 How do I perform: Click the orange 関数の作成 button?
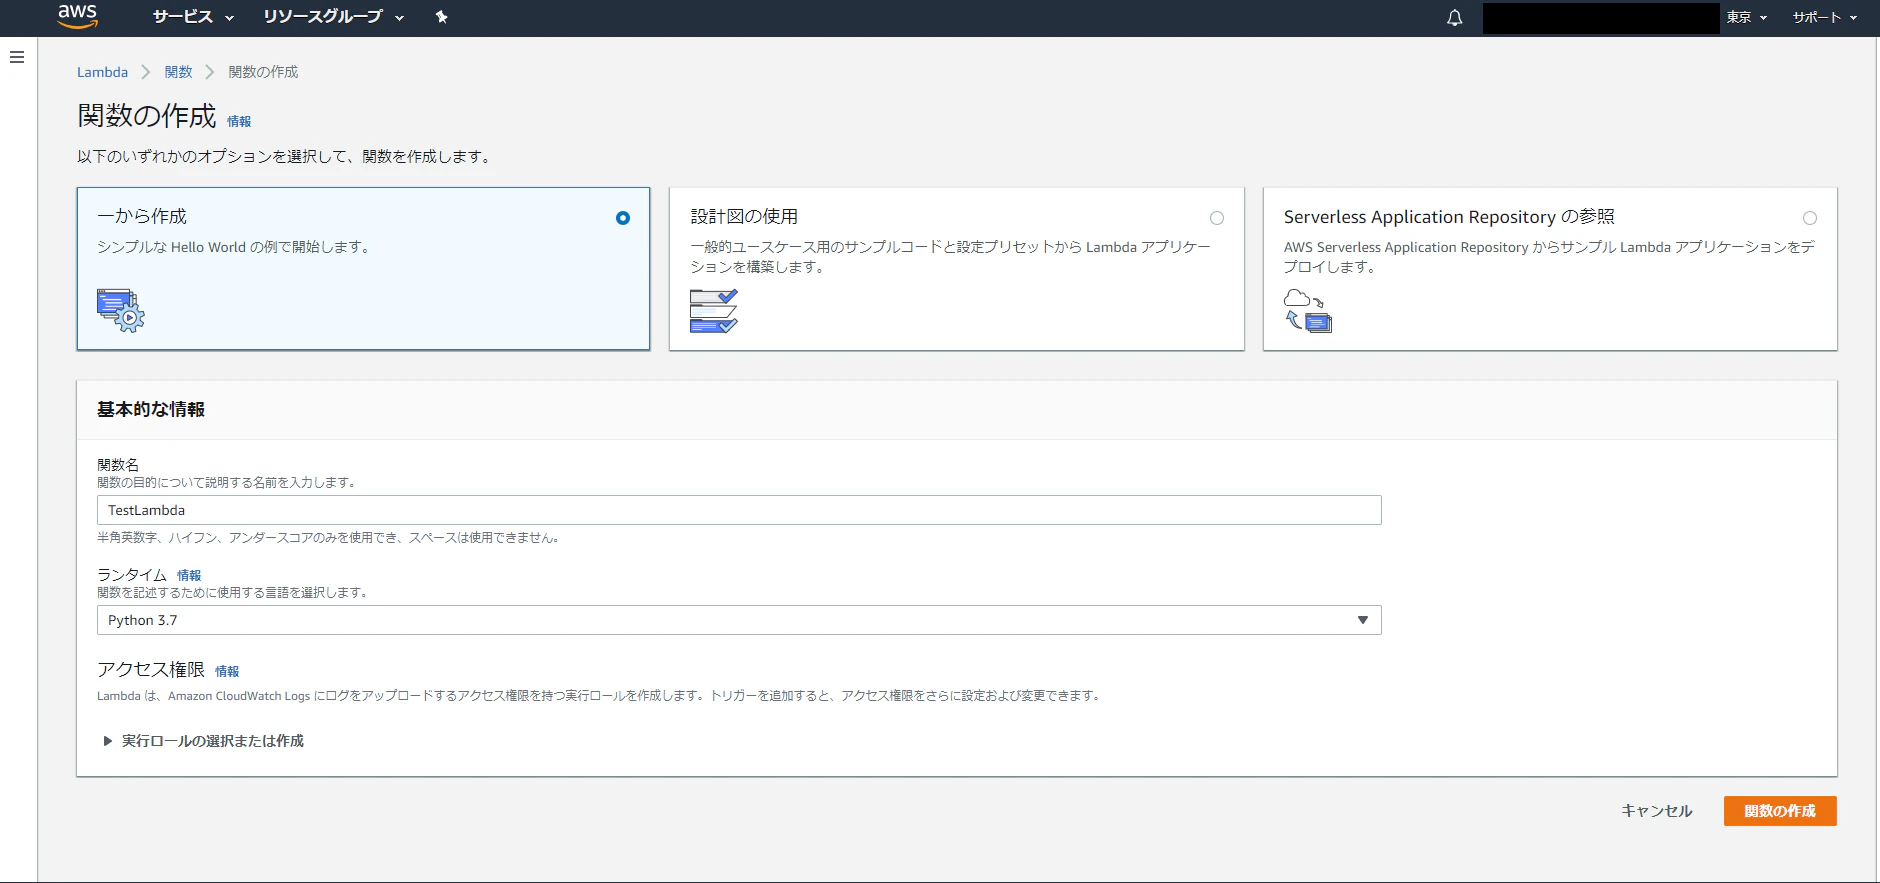point(1780,811)
